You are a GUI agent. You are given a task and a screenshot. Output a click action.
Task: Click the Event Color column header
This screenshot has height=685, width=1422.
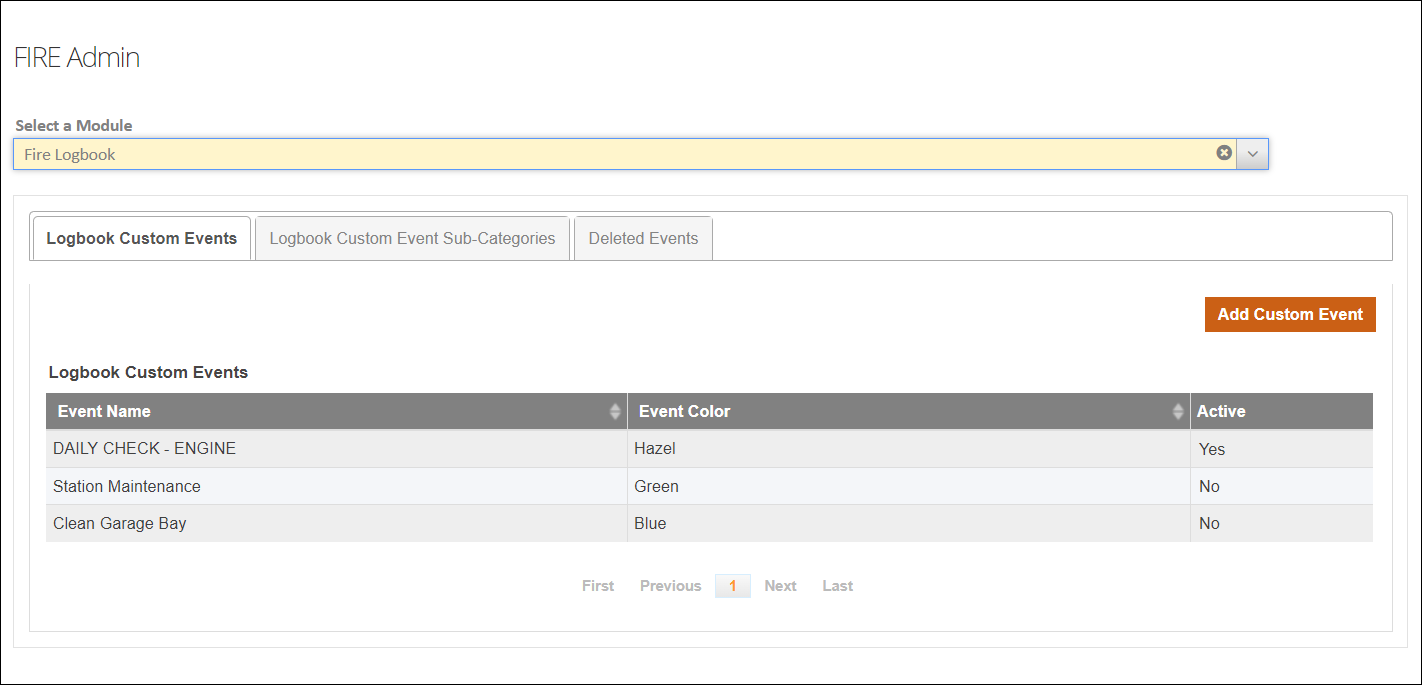[x=685, y=411]
